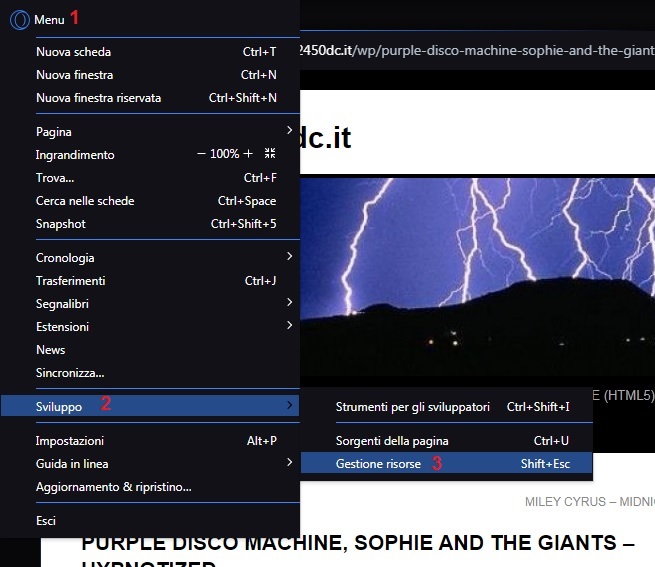Open Strumenti per gli sviluppatori
The height and width of the screenshot is (567, 655).
[x=447, y=407]
